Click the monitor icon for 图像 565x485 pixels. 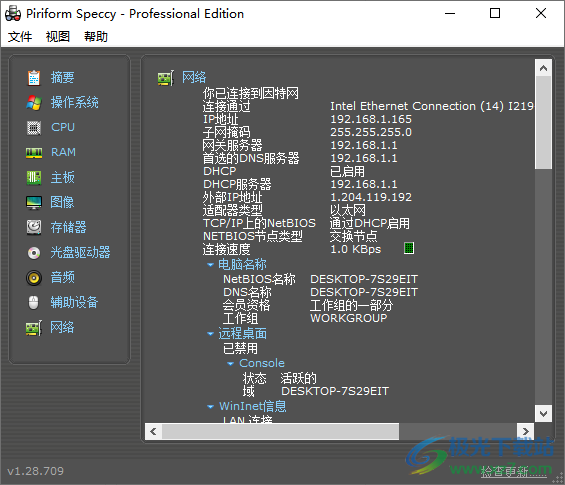[34, 203]
